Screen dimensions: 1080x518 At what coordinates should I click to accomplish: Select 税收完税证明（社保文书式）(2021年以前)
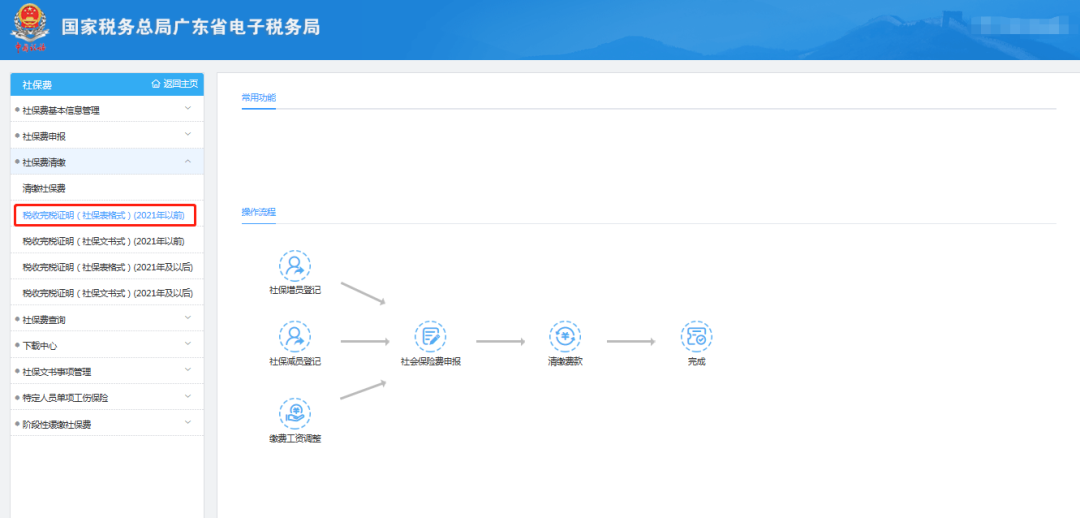click(x=107, y=240)
